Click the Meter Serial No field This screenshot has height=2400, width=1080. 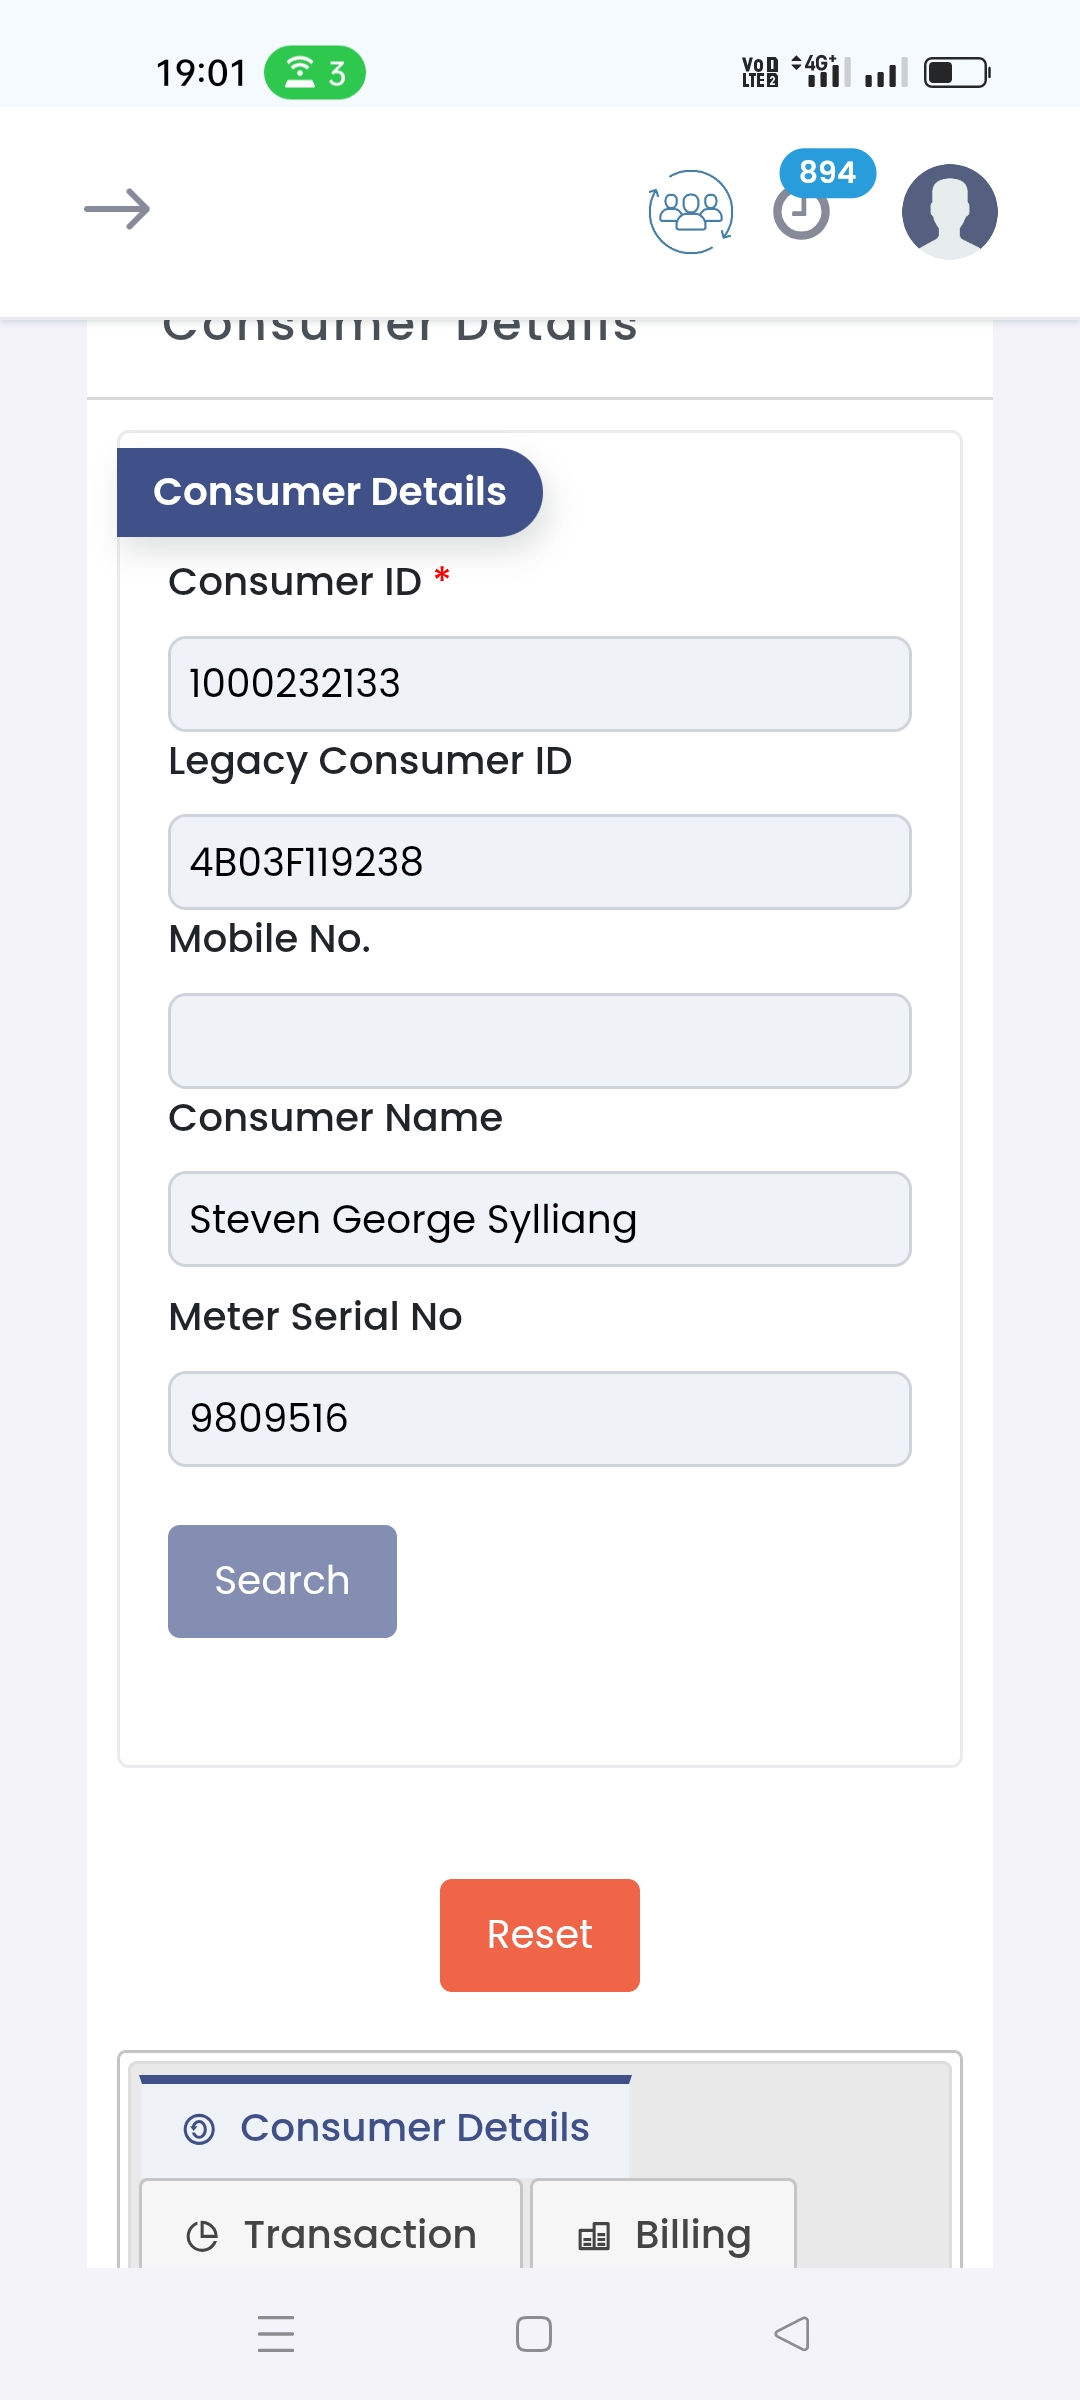(540, 1418)
